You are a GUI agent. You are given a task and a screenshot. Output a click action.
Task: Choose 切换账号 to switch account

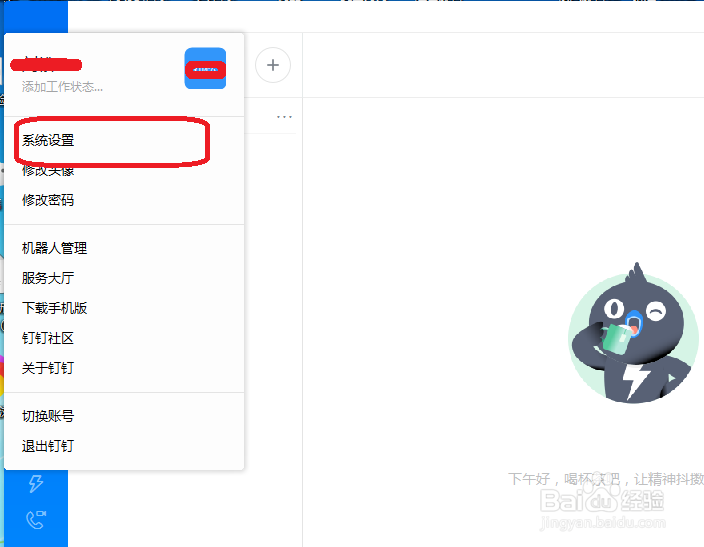pyautogui.click(x=48, y=416)
